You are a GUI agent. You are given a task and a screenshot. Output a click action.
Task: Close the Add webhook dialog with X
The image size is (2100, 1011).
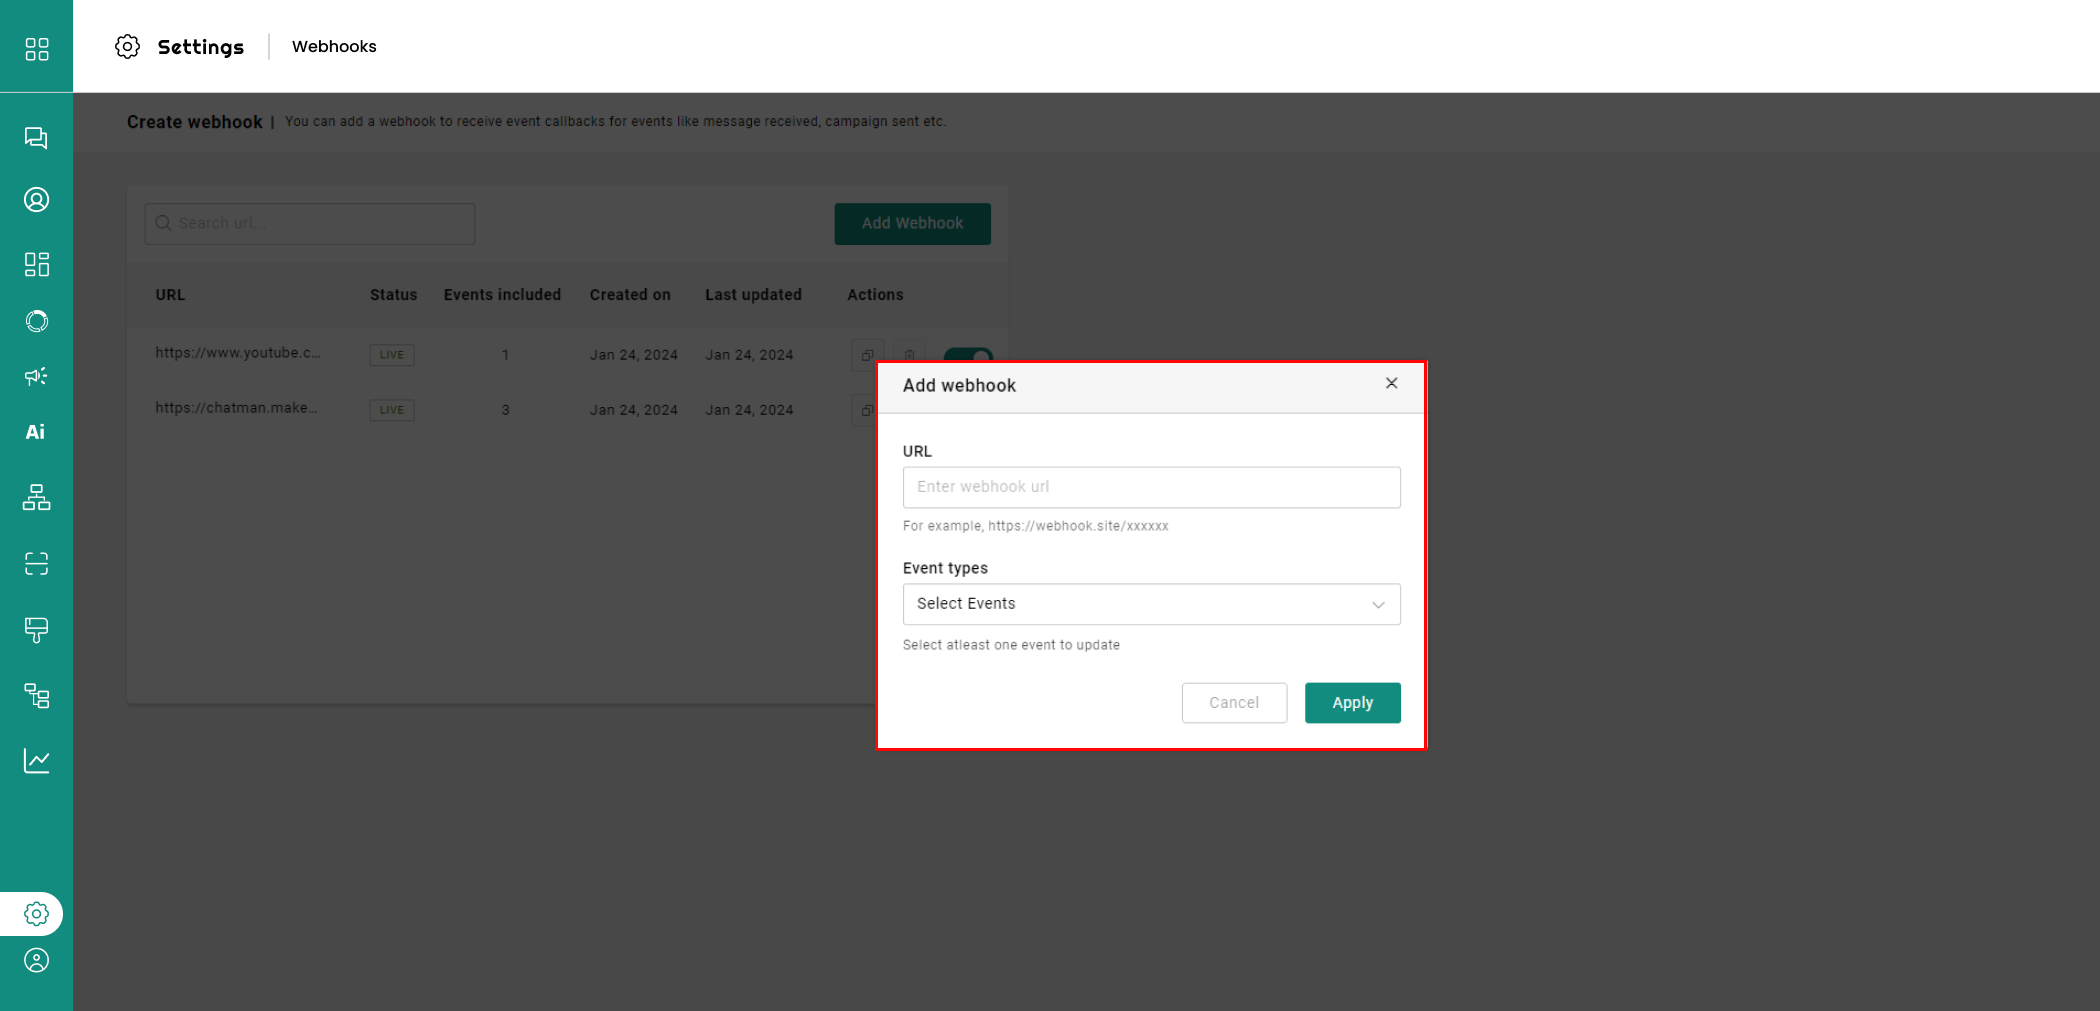click(x=1391, y=383)
